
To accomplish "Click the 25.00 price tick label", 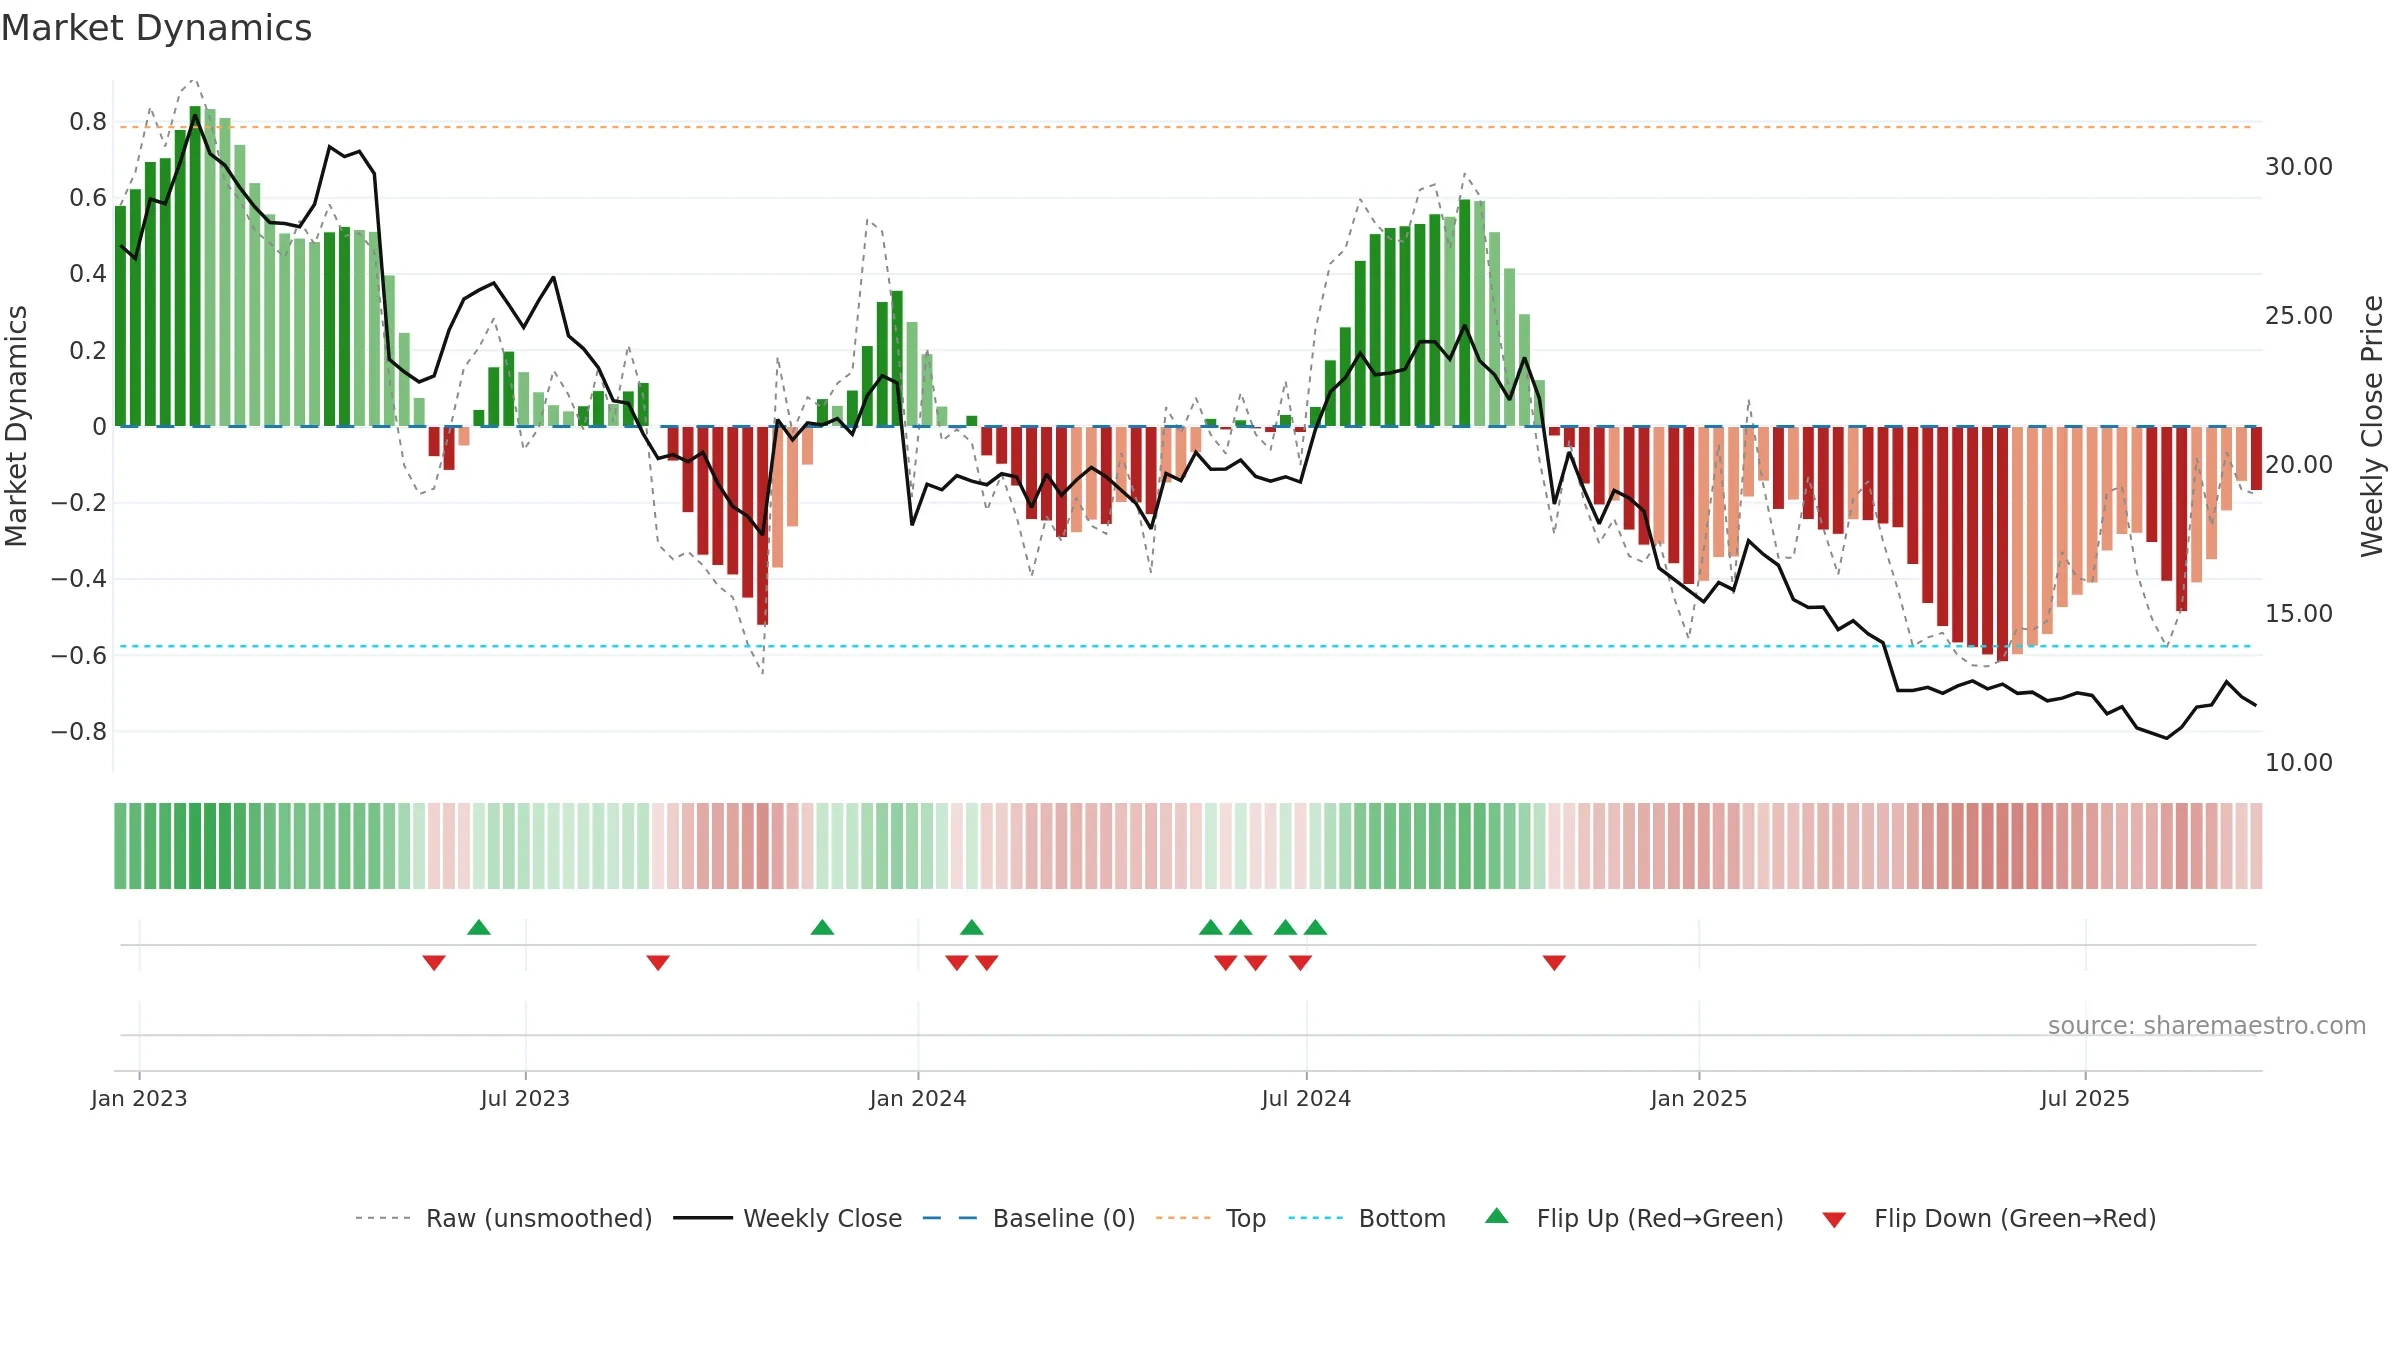I will coord(2299,316).
